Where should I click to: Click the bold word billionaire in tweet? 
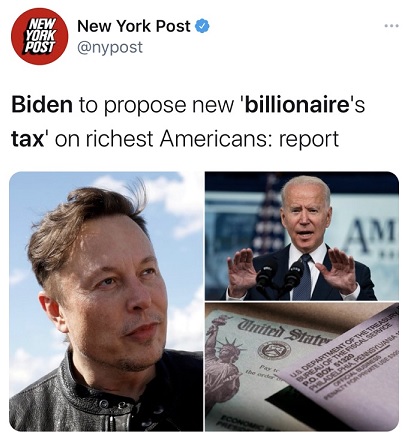pyautogui.click(x=297, y=104)
